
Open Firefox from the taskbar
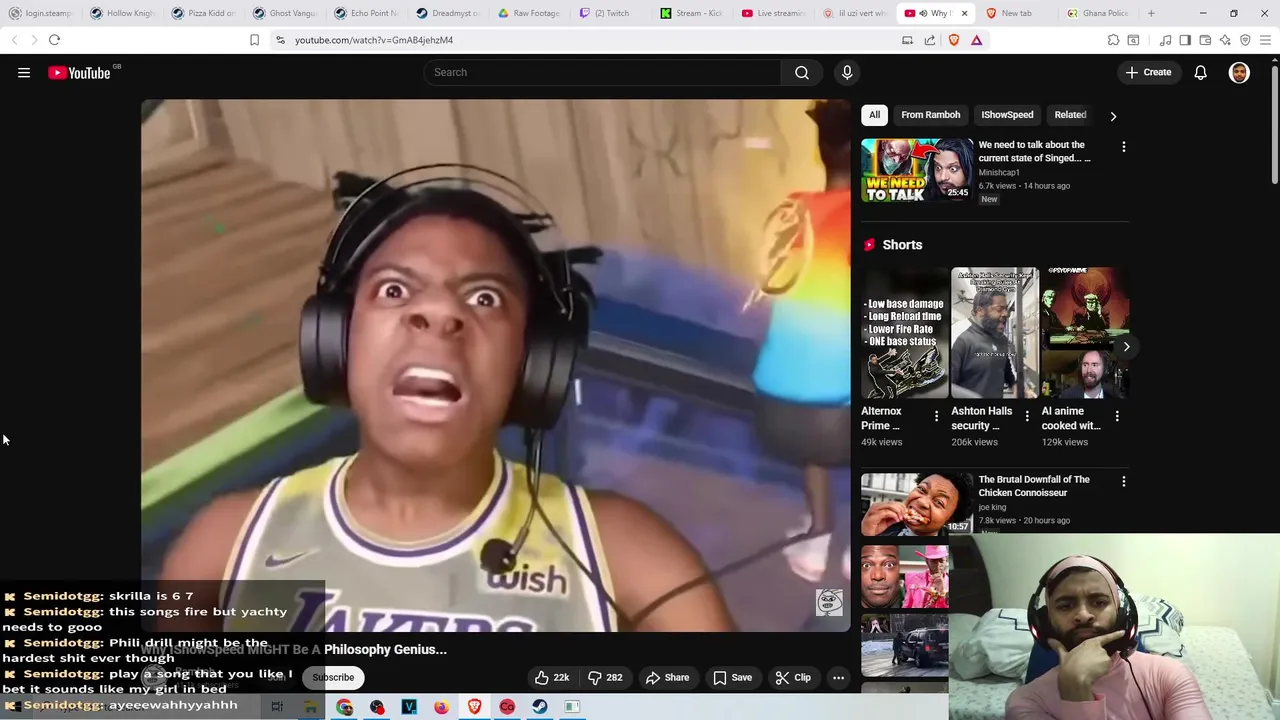click(441, 707)
